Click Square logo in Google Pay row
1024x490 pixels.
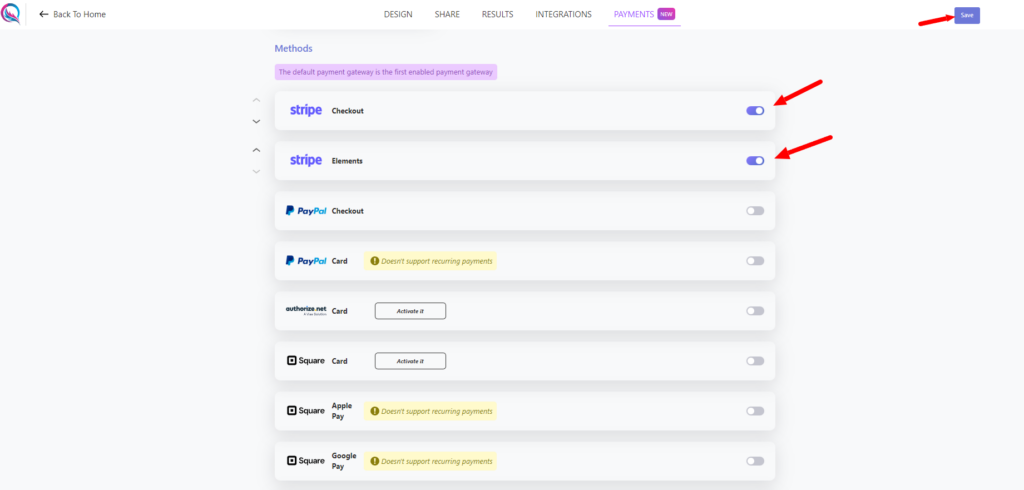pos(306,461)
